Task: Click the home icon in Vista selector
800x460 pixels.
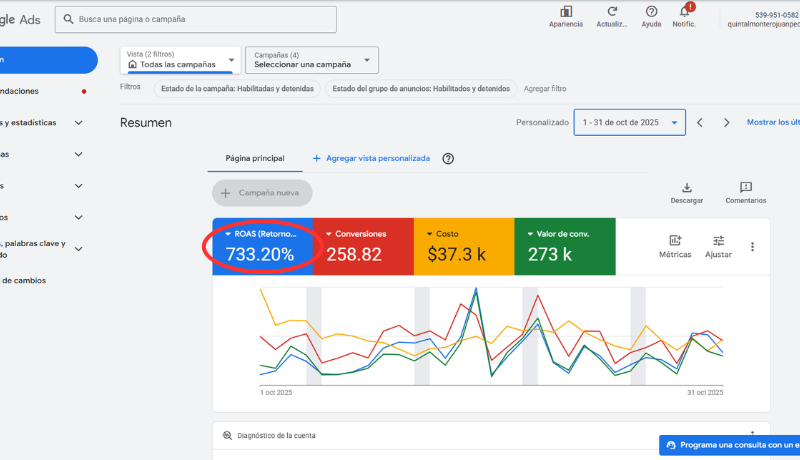Action: 133,64
